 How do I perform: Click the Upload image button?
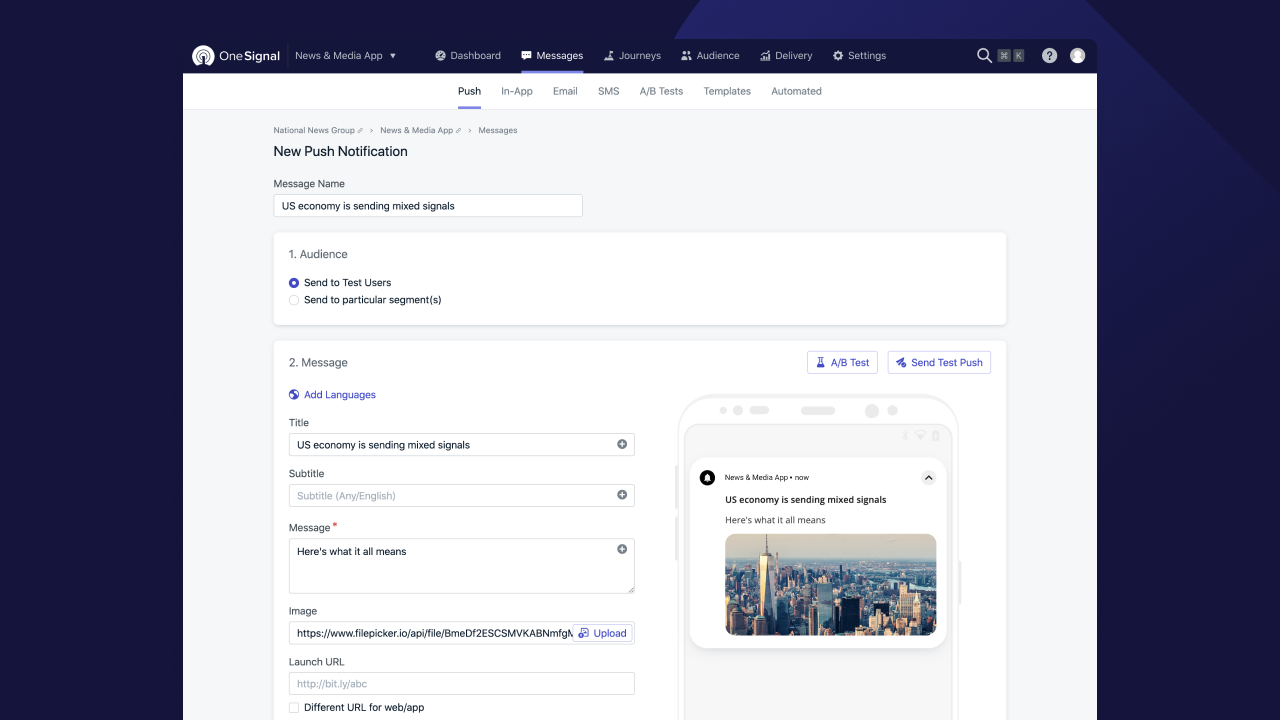602,633
